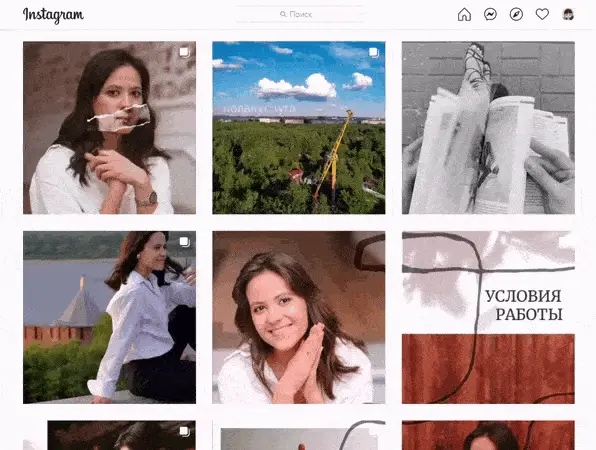Screen dimensions: 596x450
Task: Open the profile avatar menu
Action: 568,14
